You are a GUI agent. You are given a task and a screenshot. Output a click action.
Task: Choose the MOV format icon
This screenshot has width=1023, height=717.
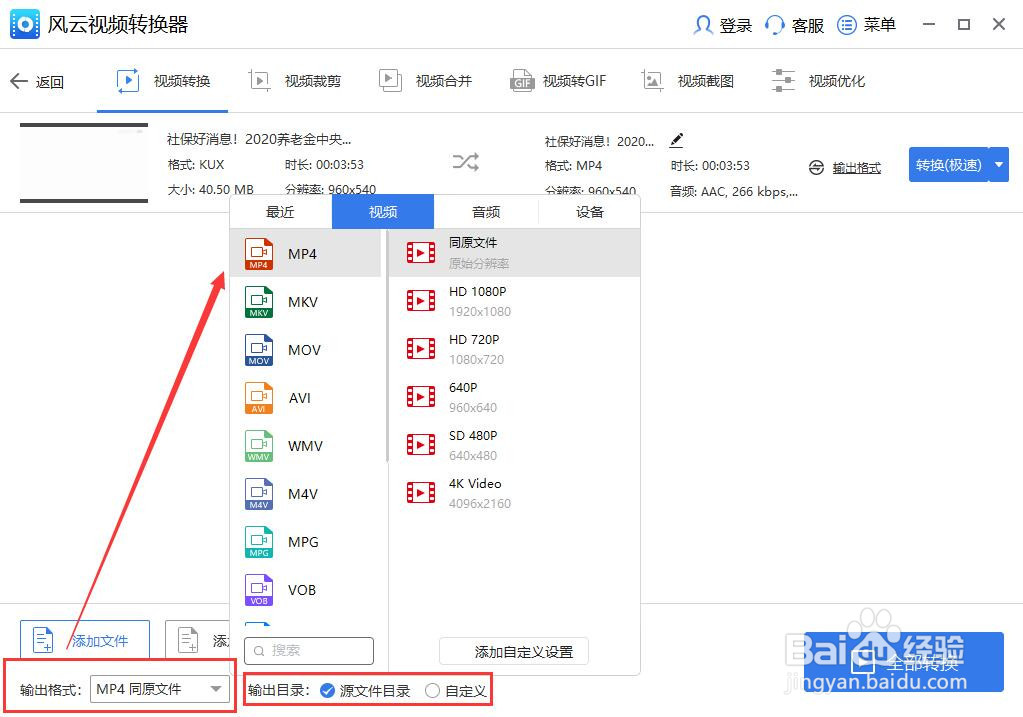click(258, 349)
